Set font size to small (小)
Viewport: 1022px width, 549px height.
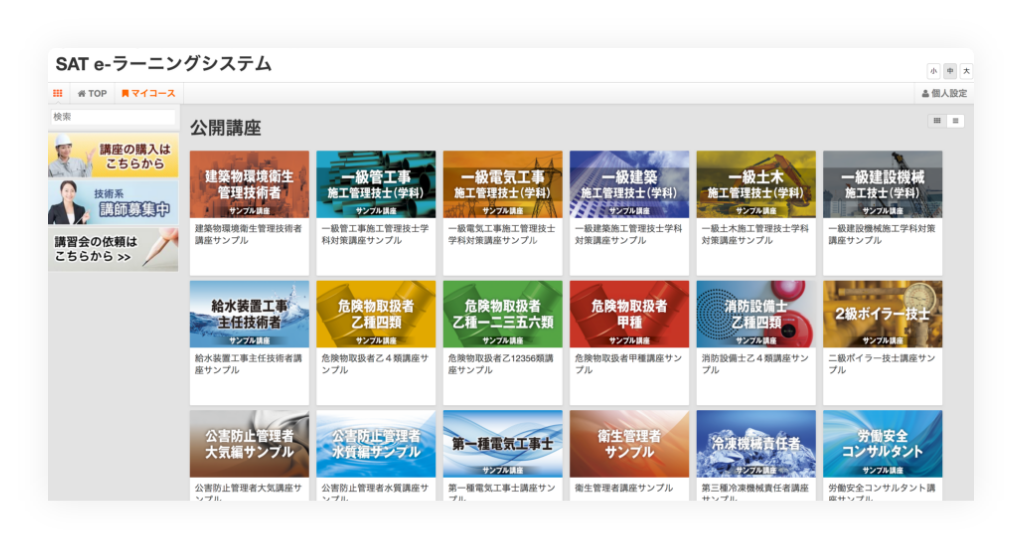(x=933, y=71)
